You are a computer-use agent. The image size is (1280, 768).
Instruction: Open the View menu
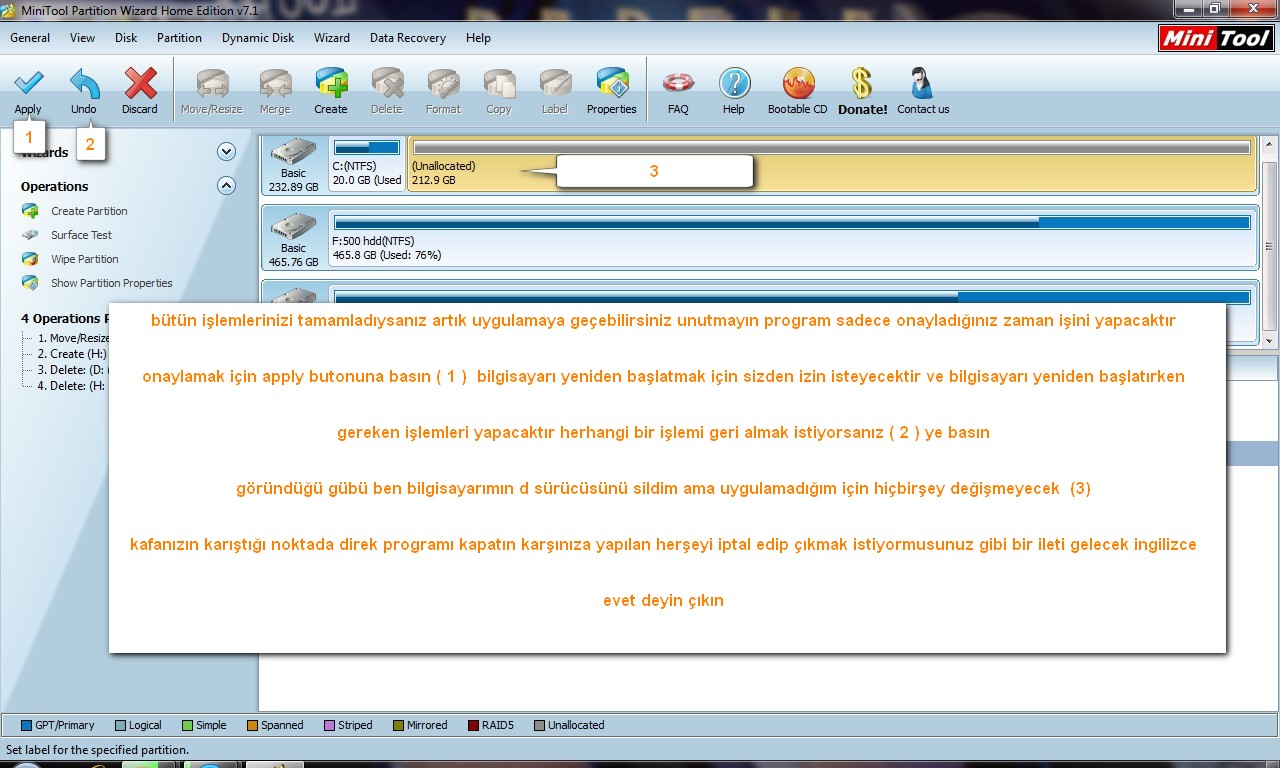click(83, 38)
